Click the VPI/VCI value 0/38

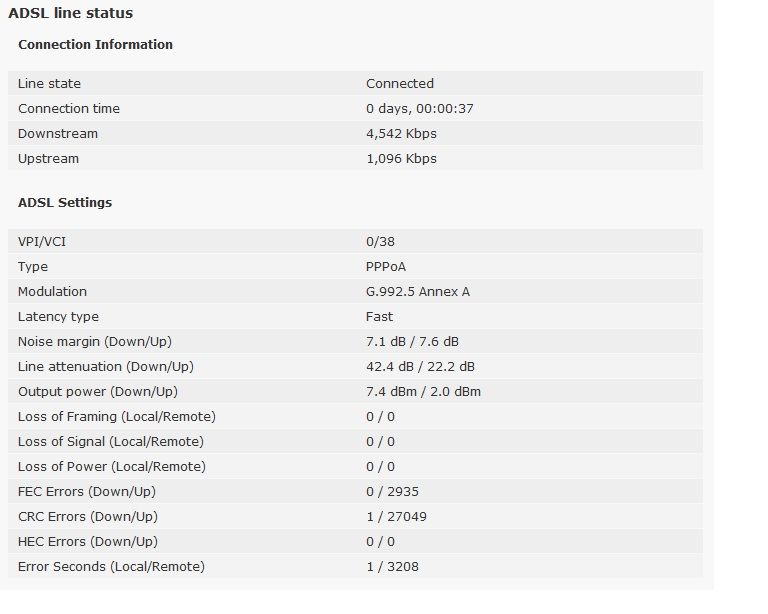[380, 242]
